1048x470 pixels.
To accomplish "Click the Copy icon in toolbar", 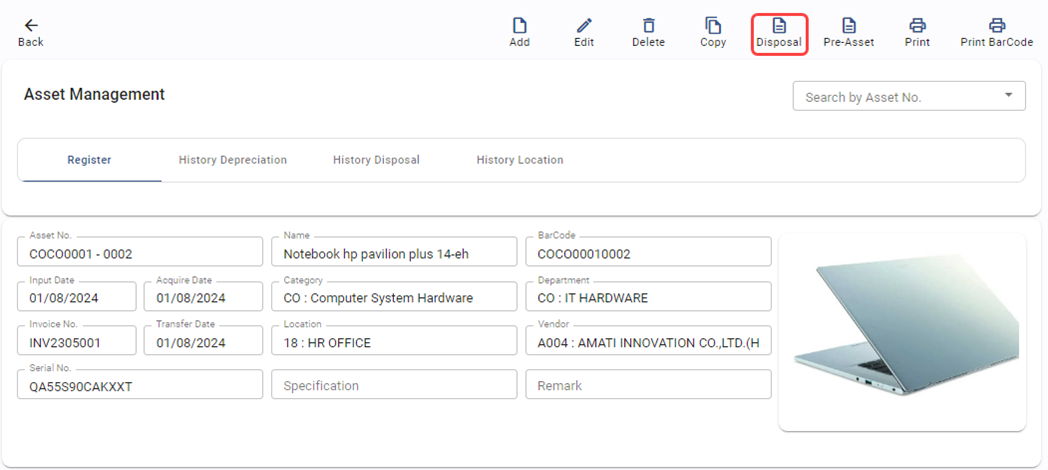I will coord(713,26).
